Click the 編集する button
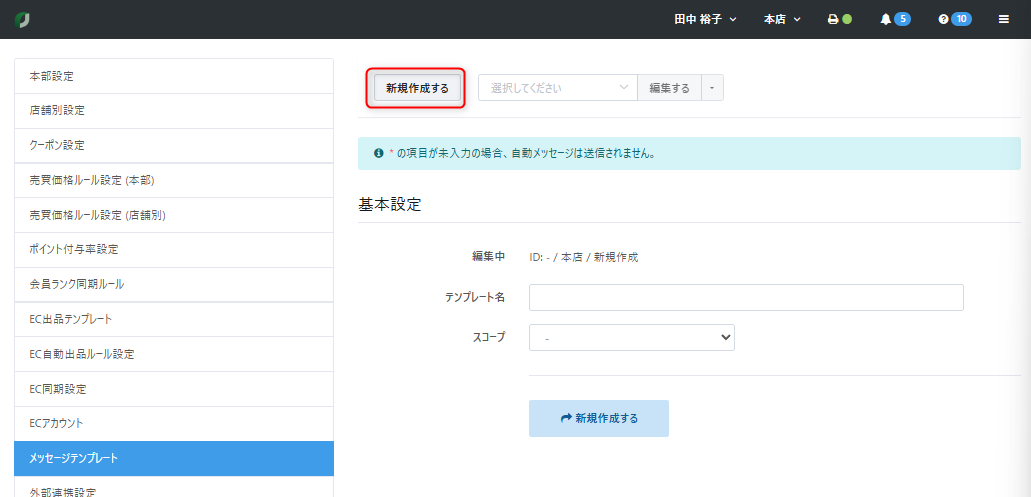This screenshot has width=1031, height=497. coord(669,88)
